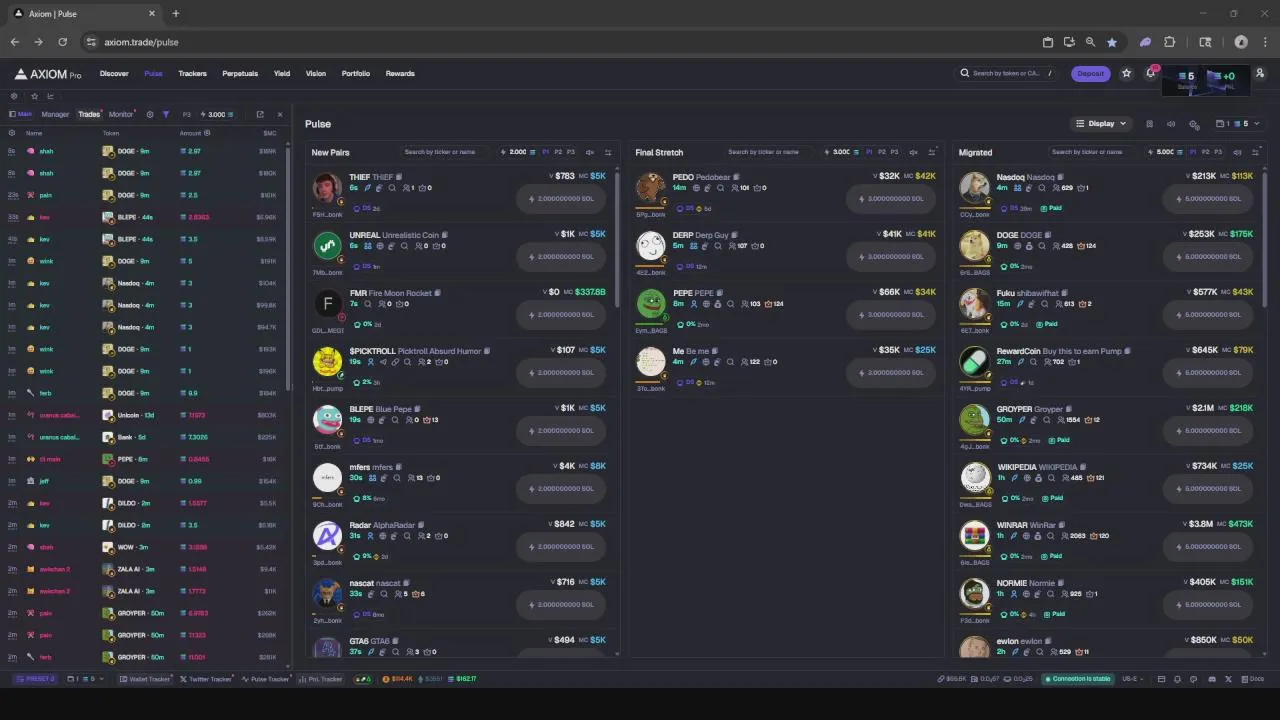Toggle Migrated column sound
Viewport: 1280px width, 720px height.
click(x=1237, y=152)
